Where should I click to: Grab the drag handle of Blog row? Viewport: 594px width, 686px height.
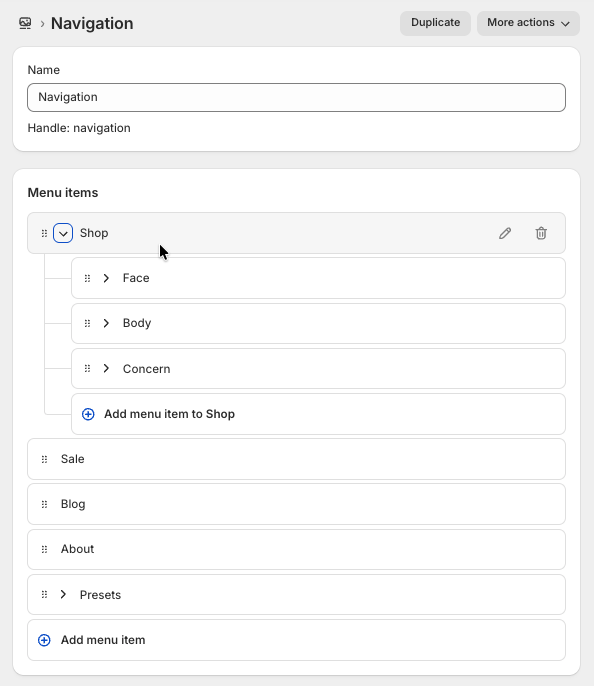[44, 504]
